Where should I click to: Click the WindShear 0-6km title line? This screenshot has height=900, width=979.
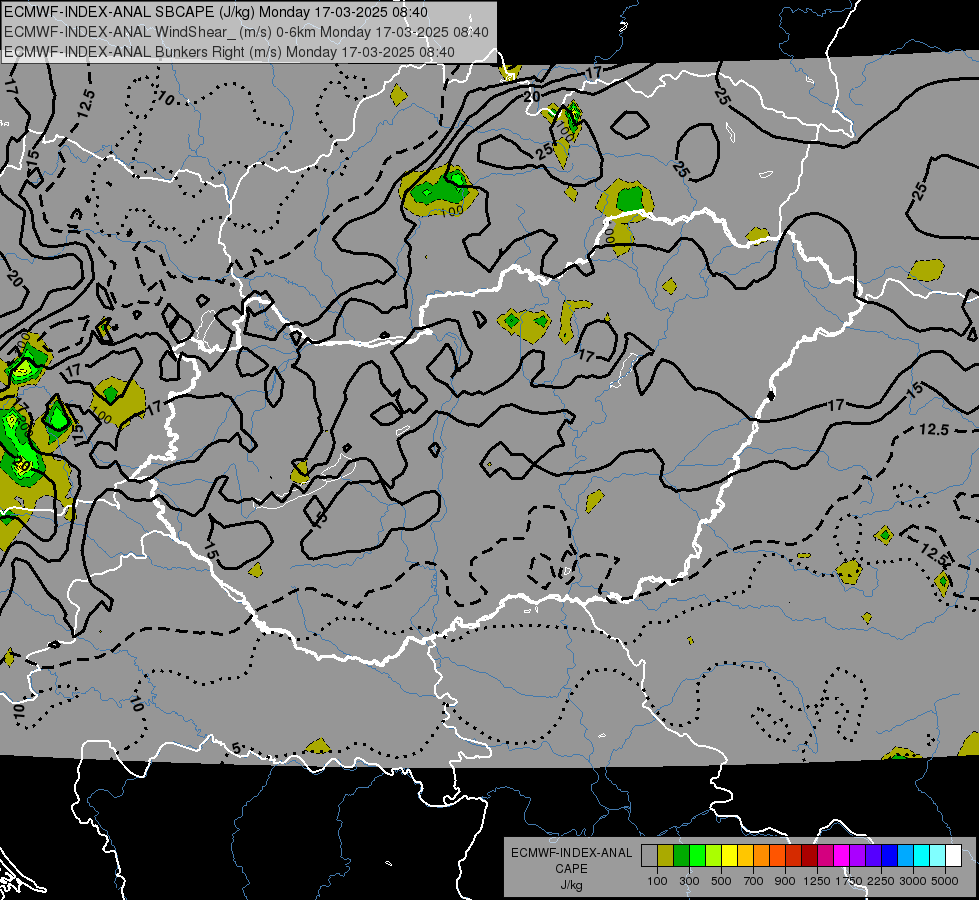(x=247, y=32)
